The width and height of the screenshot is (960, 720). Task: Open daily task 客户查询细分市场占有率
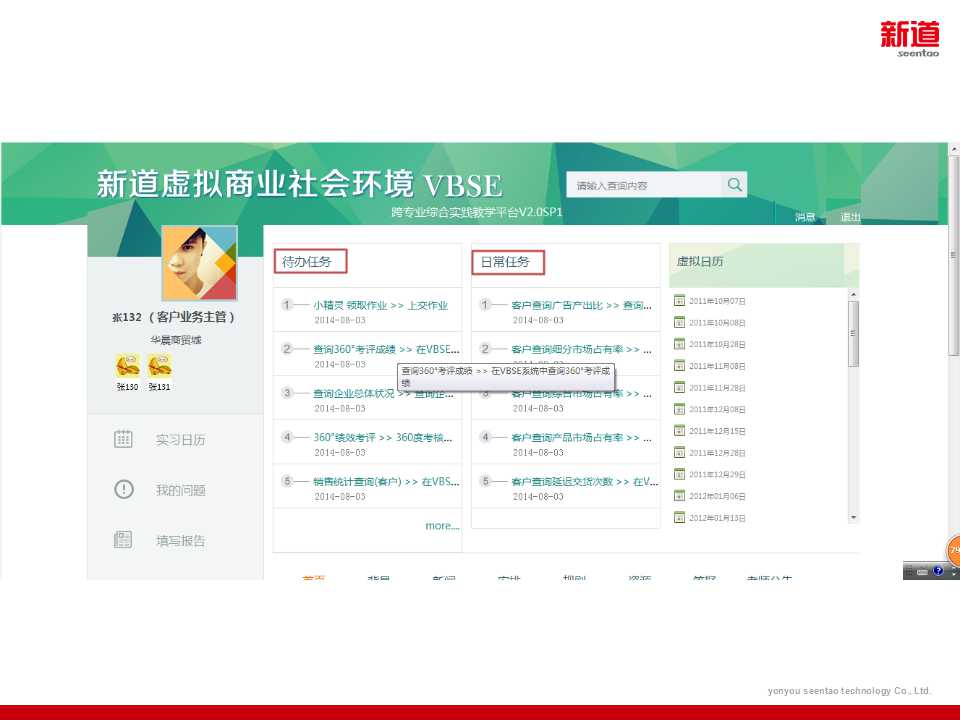(x=581, y=349)
